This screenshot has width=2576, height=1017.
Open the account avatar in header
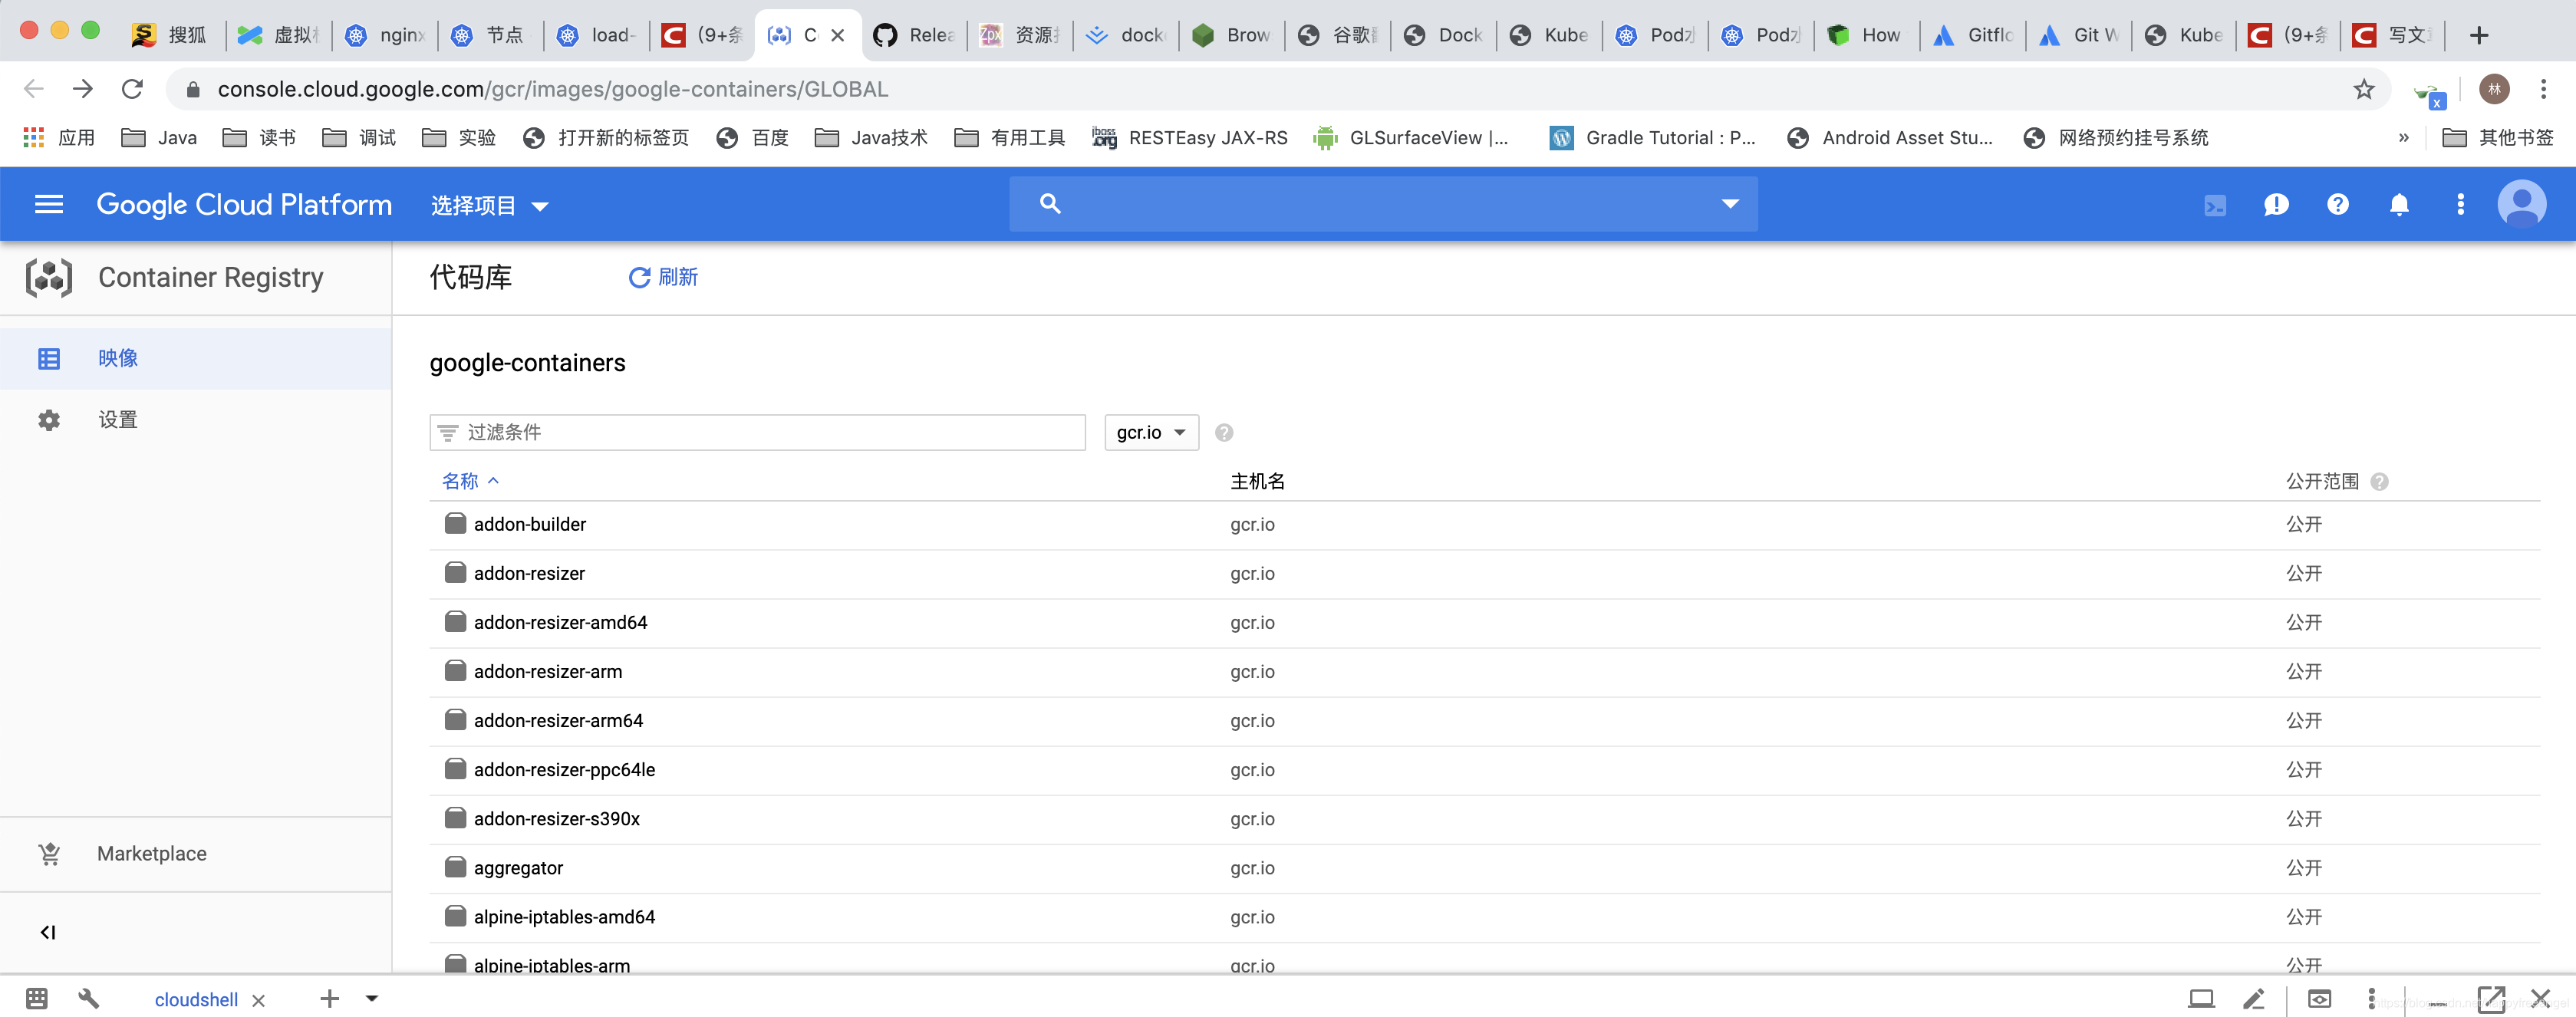click(x=2521, y=204)
